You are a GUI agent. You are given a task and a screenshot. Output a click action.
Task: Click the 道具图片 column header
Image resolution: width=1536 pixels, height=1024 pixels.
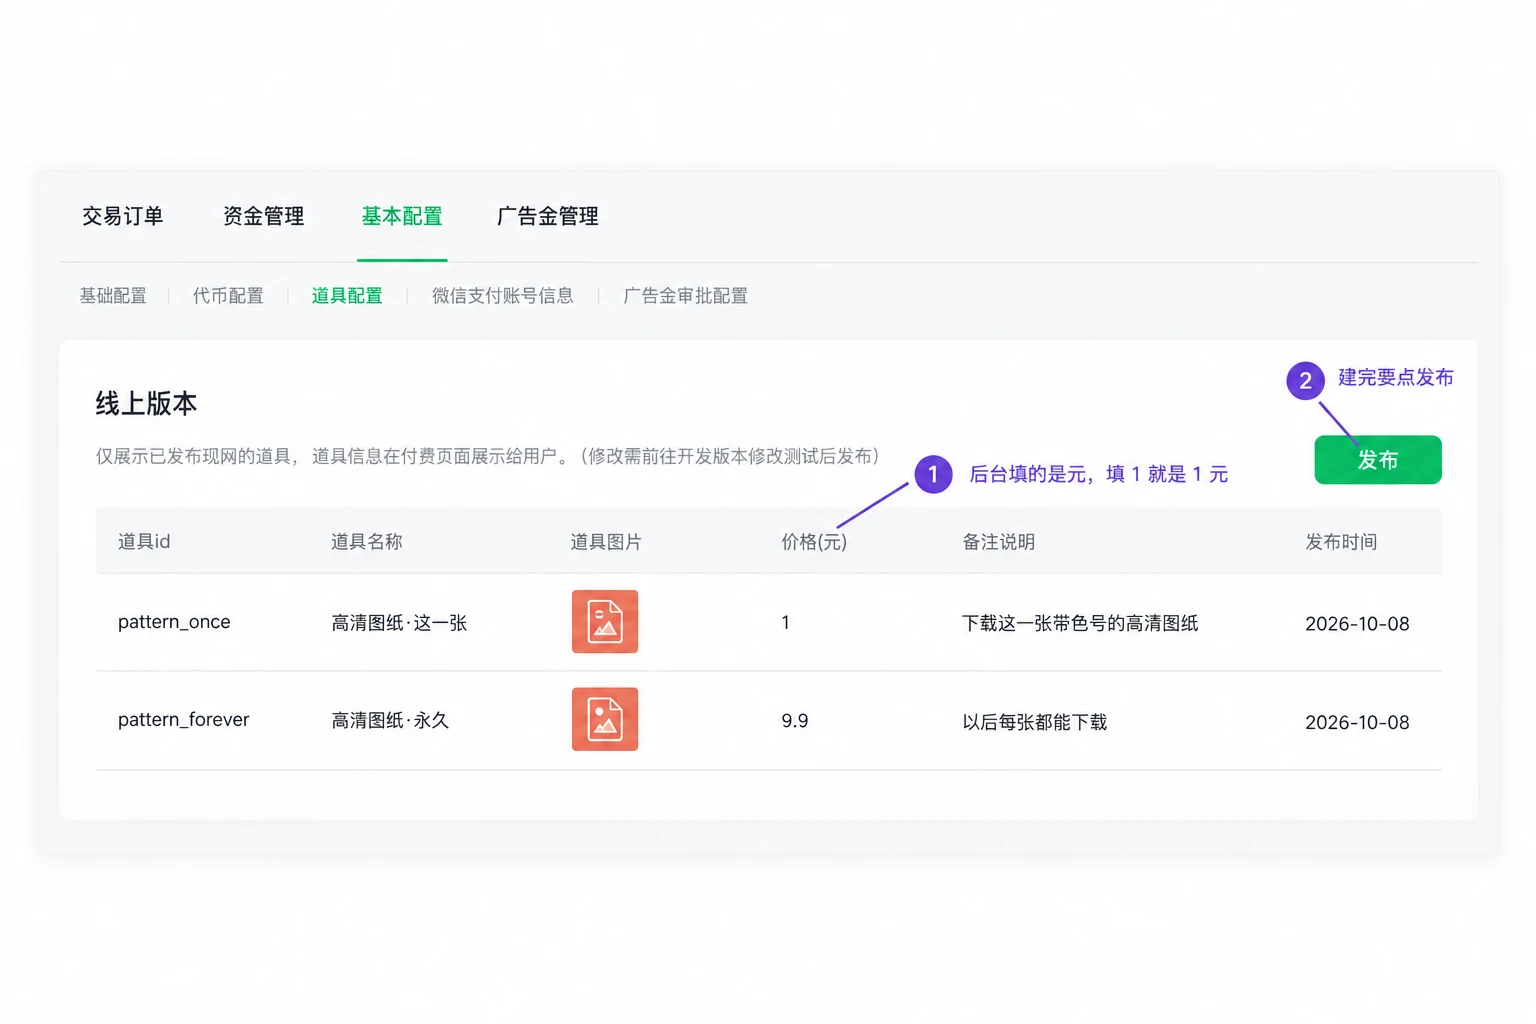(606, 542)
